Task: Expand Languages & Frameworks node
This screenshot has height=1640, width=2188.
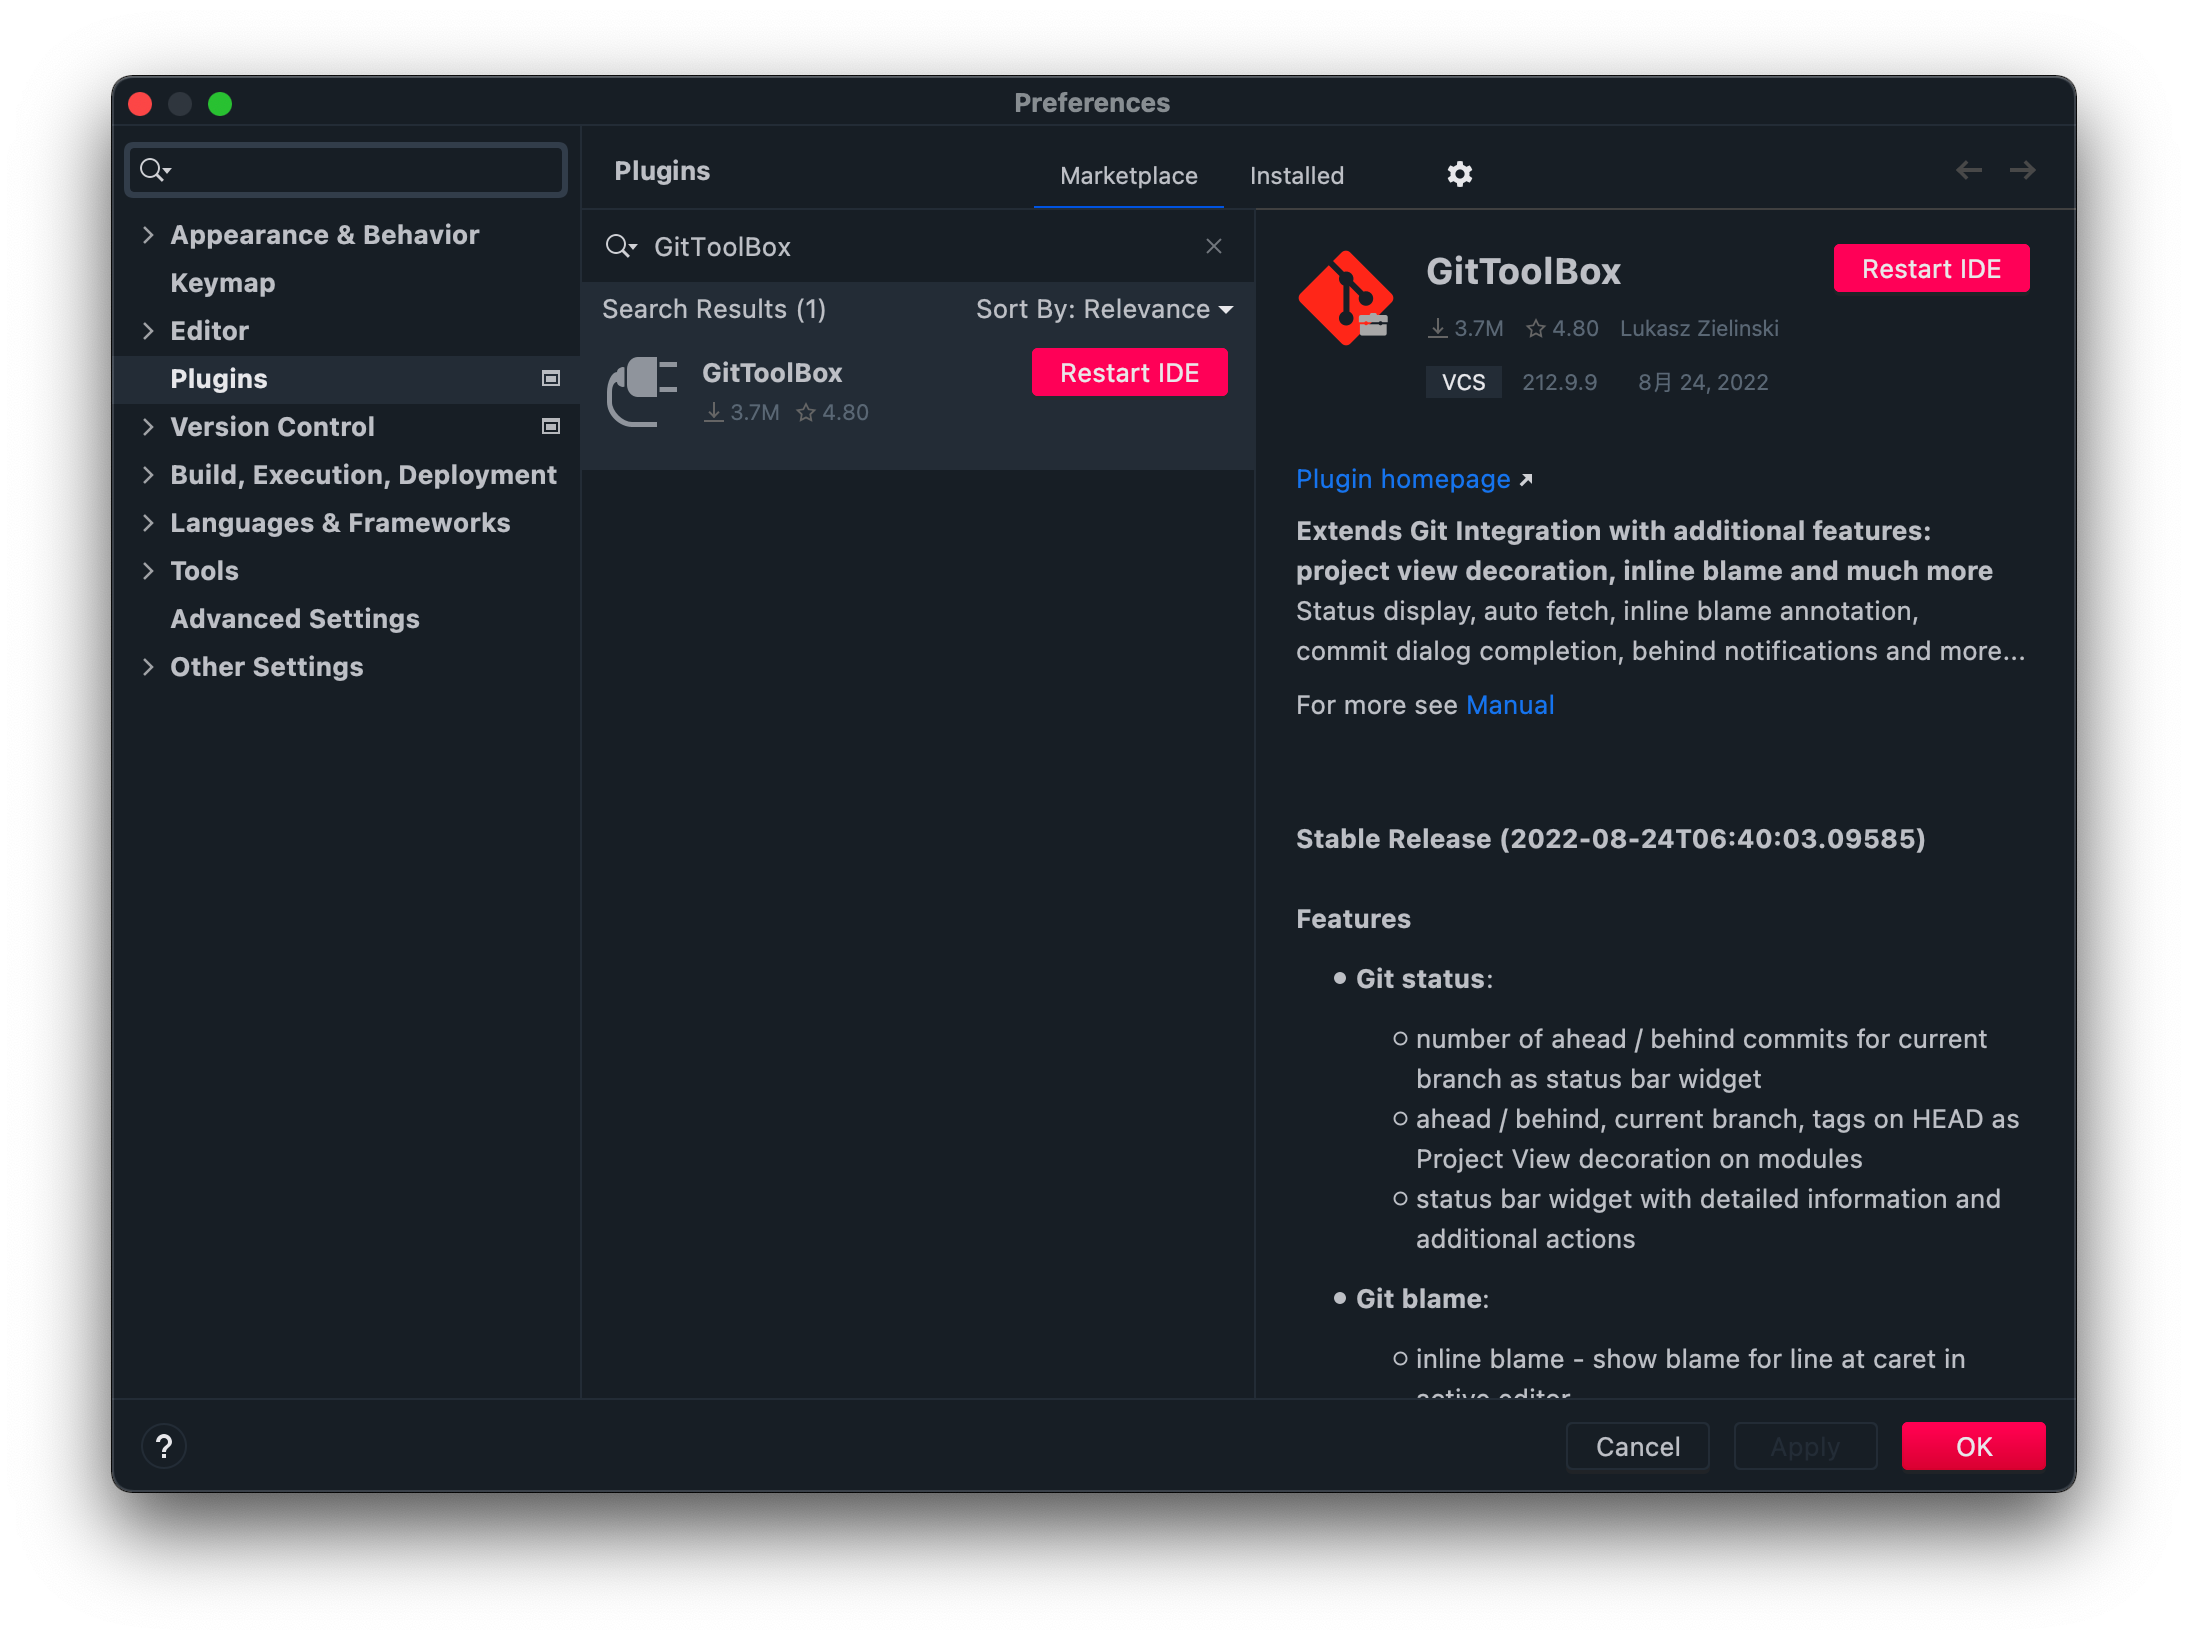Action: 148,522
